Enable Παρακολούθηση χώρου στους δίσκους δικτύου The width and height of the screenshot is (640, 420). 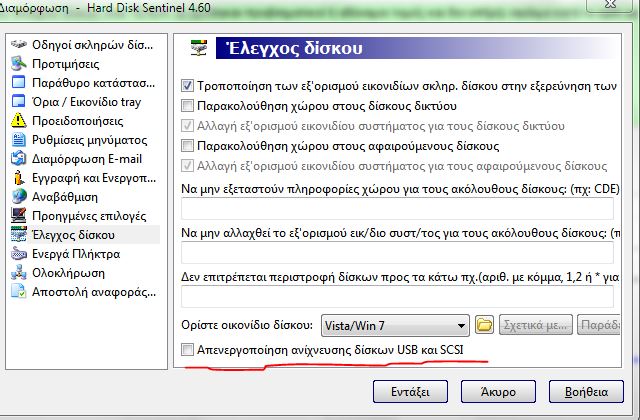click(x=187, y=105)
